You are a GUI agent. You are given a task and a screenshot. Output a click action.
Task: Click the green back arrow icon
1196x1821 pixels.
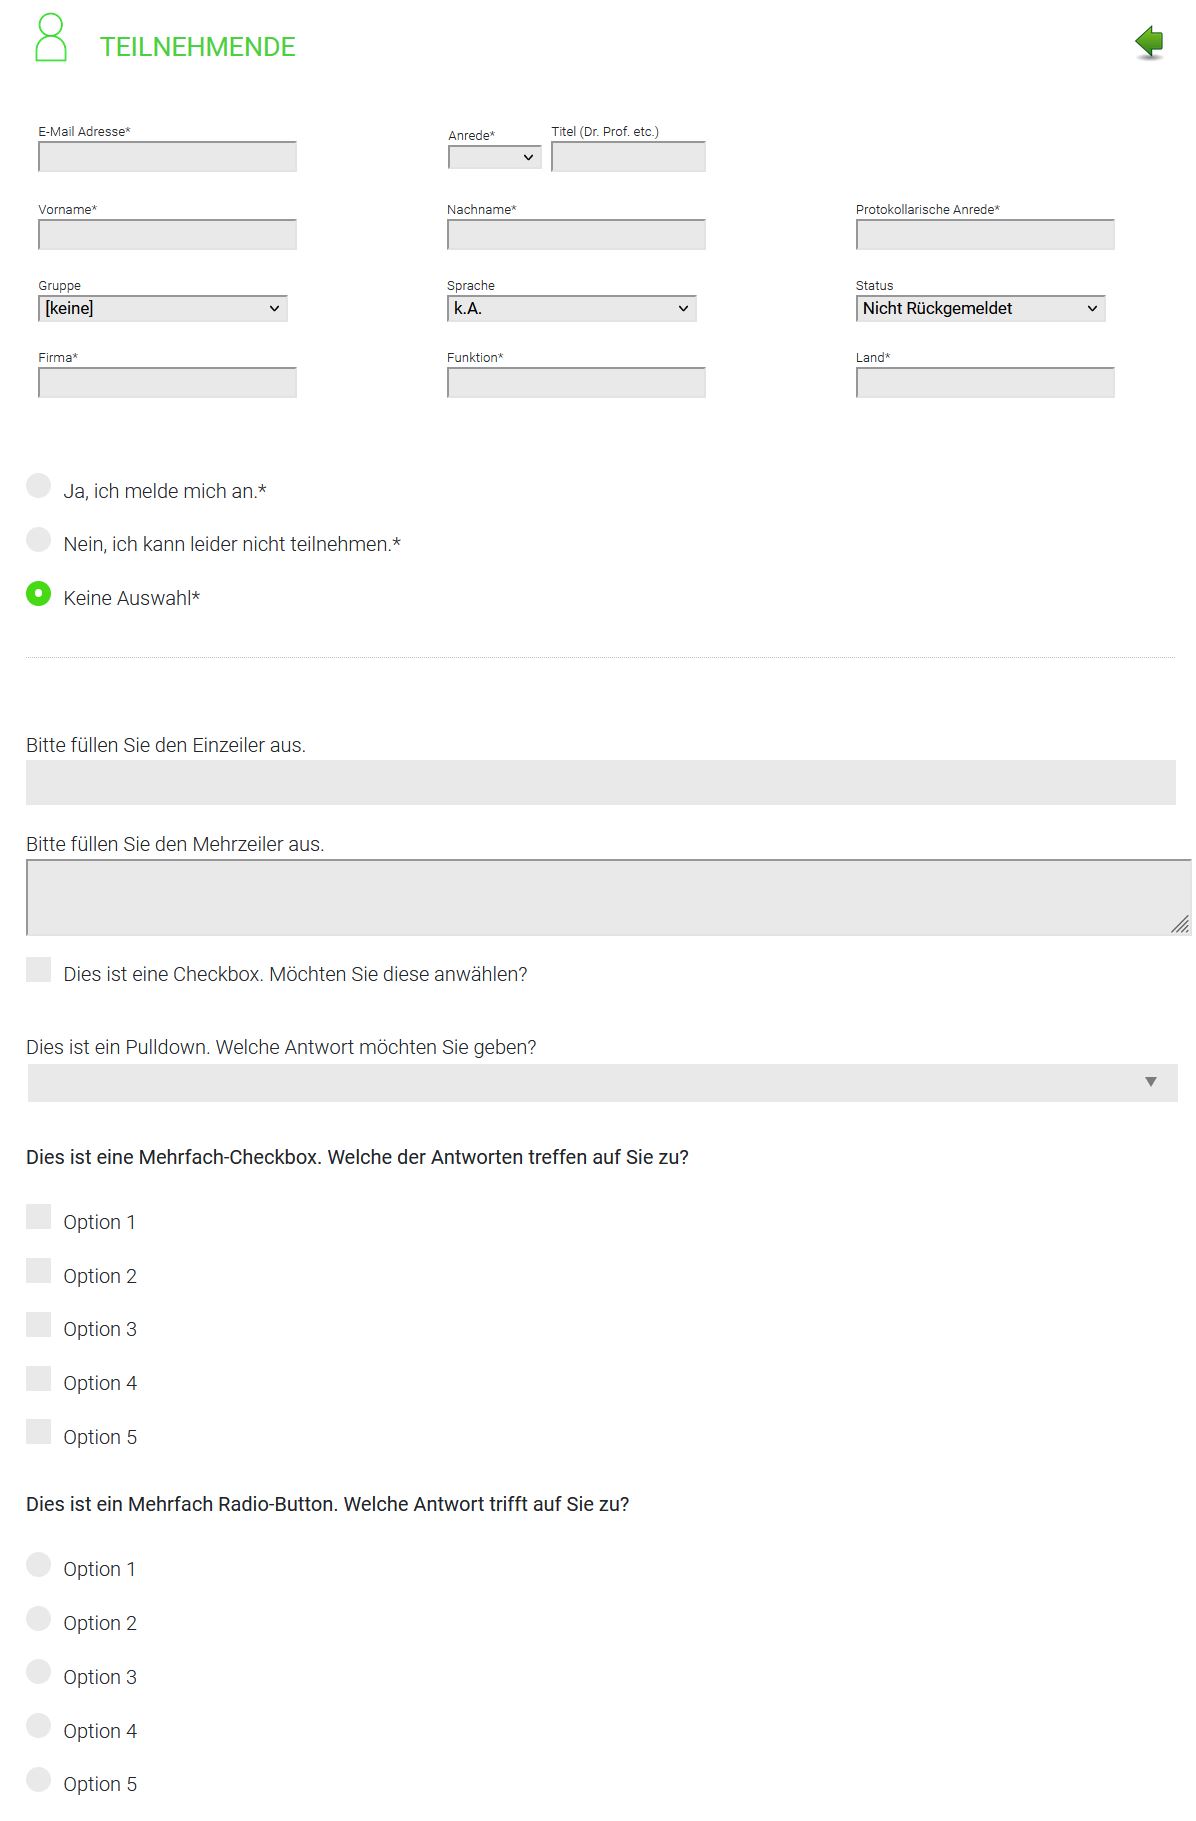(1149, 42)
